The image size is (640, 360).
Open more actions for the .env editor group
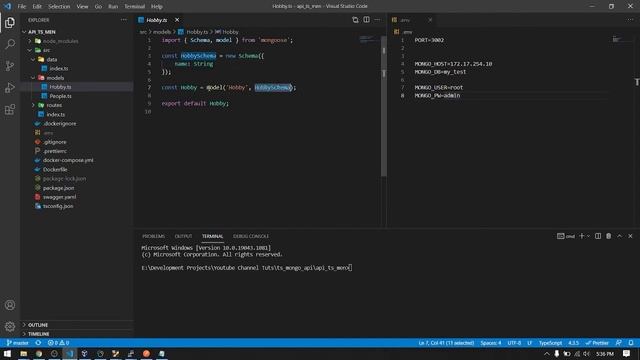click(631, 20)
